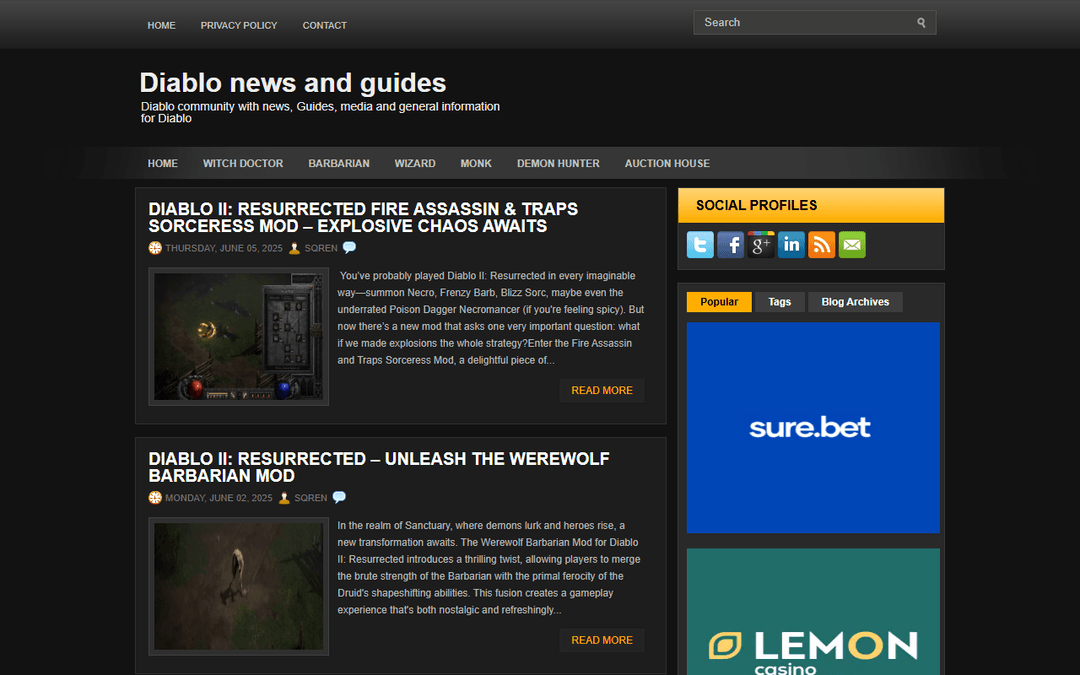Open the Google Plus profile icon

pos(760,245)
